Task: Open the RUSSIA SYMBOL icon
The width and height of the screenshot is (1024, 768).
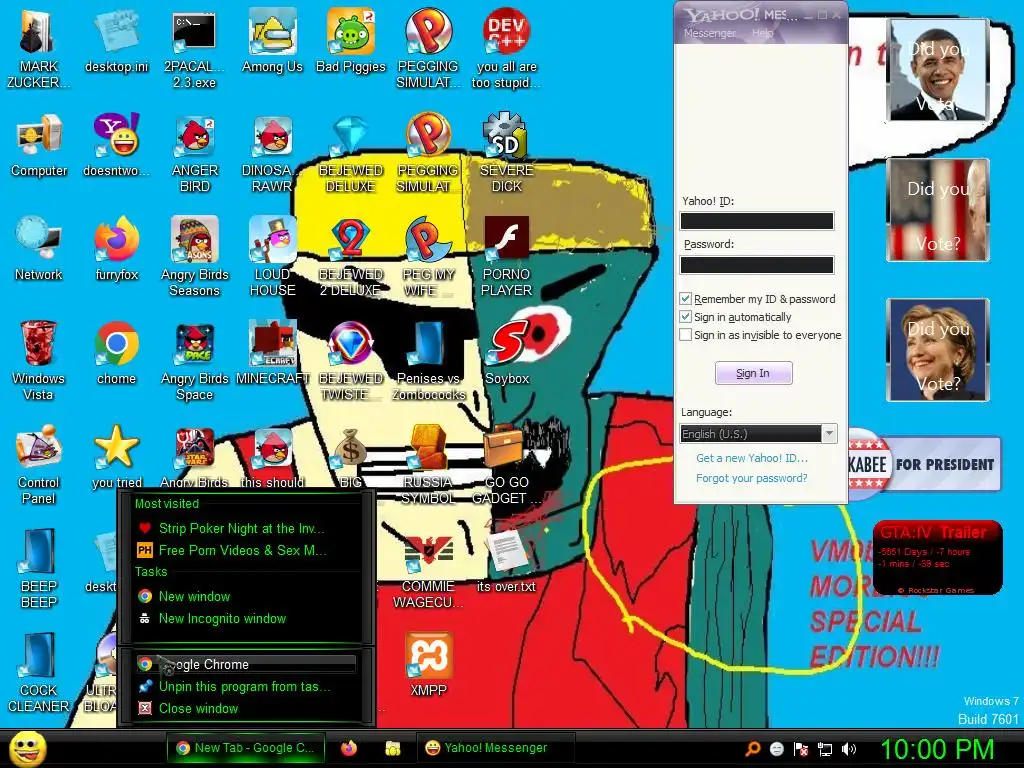Action: click(428, 465)
